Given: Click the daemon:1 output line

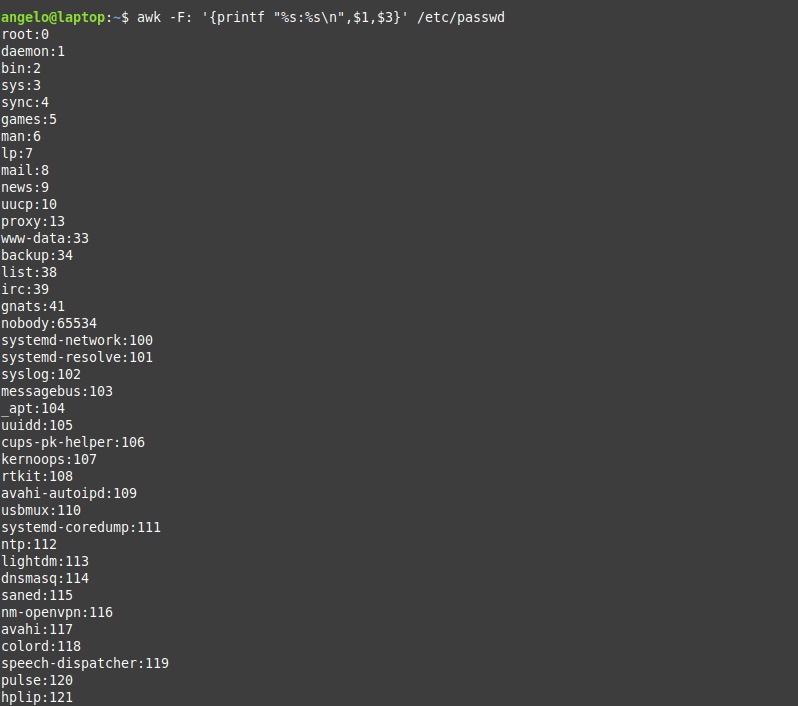Looking at the screenshot, I should tap(33, 51).
